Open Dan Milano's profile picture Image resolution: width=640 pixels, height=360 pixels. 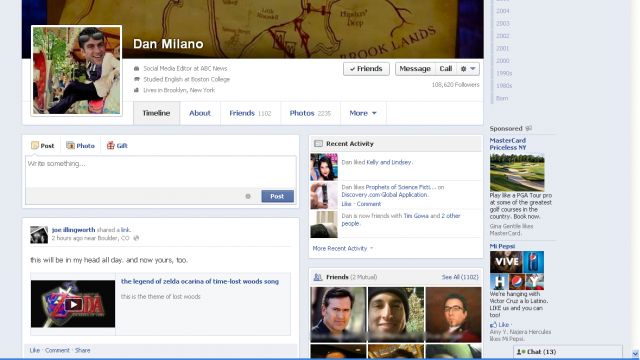pos(77,71)
